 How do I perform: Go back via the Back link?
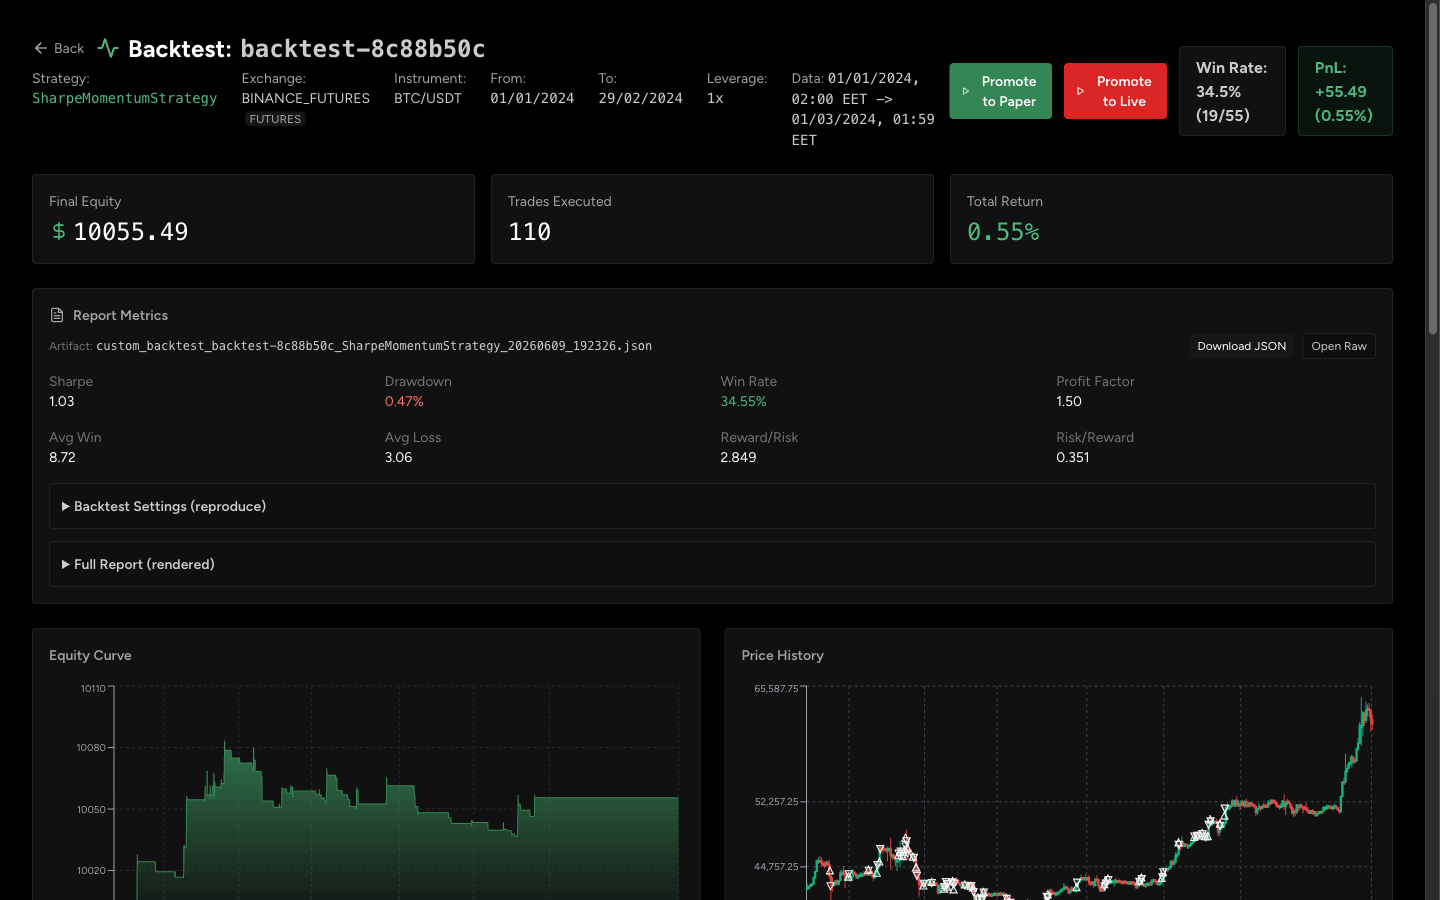tap(59, 48)
